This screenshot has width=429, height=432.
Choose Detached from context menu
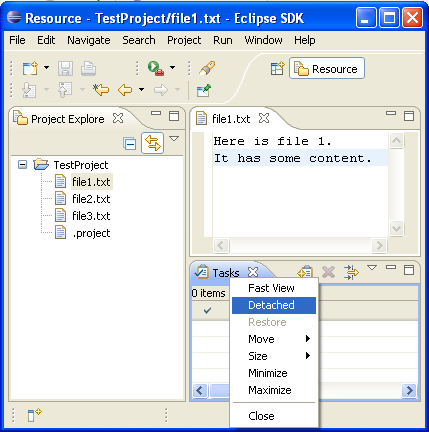pyautogui.click(x=274, y=305)
